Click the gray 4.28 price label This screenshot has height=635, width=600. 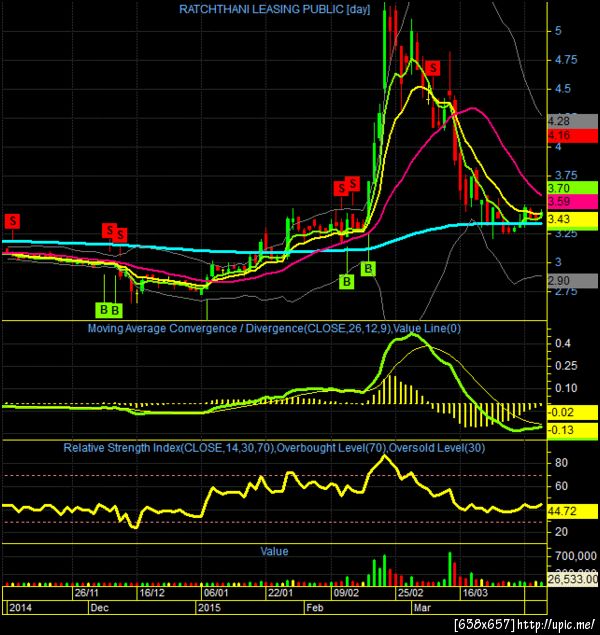tap(572, 121)
